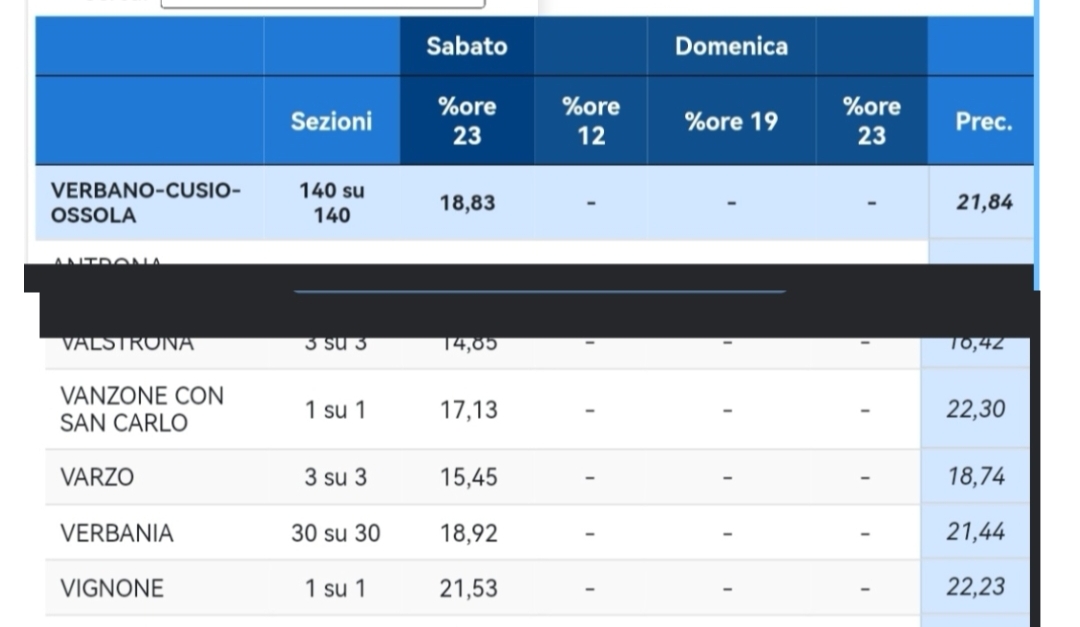
Task: Select the Domenica header cell
Action: pyautogui.click(x=731, y=46)
